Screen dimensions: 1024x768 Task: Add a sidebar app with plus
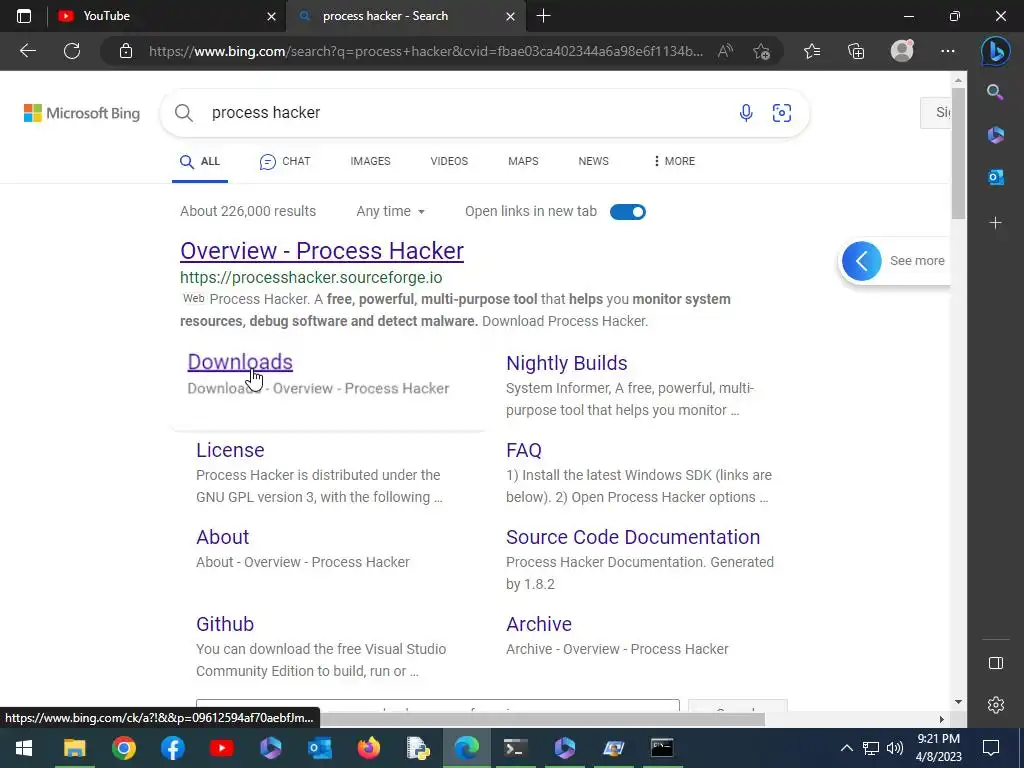pyautogui.click(x=995, y=223)
